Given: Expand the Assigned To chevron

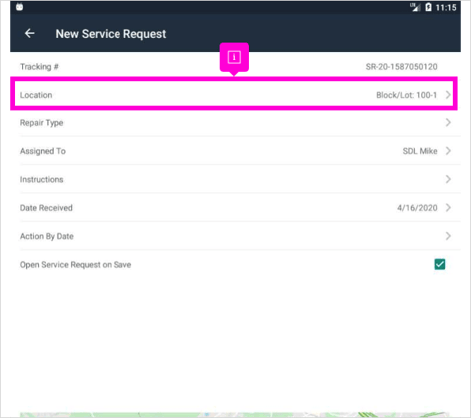Looking at the screenshot, I should (448, 151).
